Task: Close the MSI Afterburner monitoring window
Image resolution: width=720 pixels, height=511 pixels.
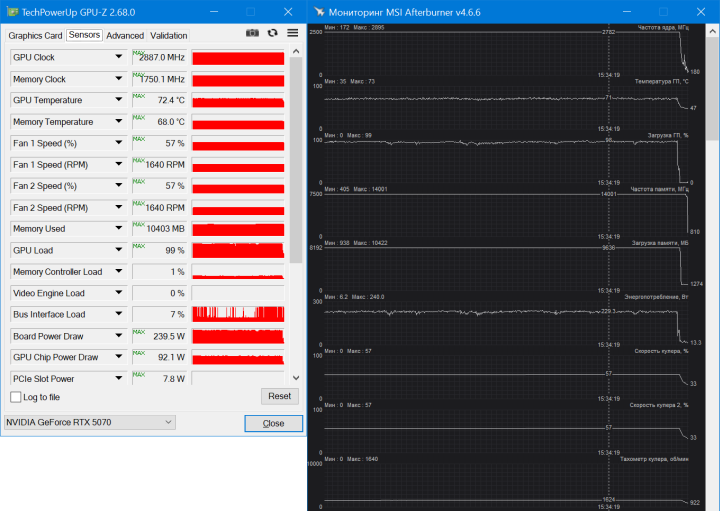Action: coord(698,12)
